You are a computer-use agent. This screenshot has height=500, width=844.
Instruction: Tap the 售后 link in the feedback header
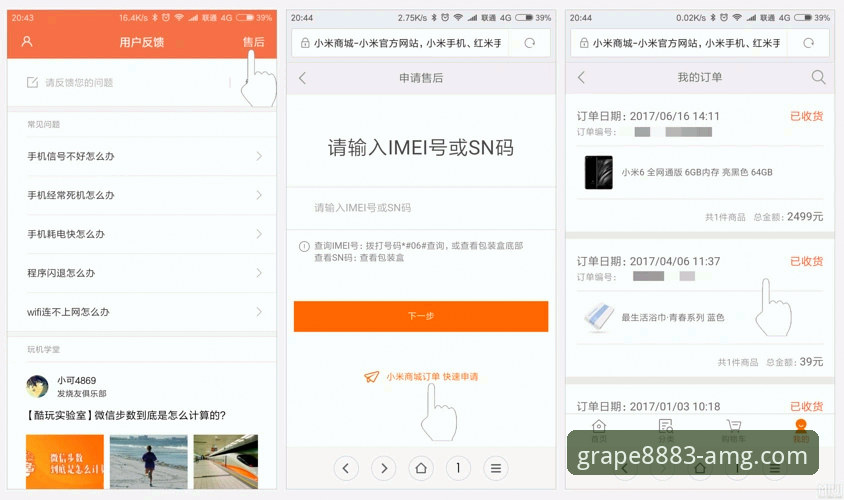pos(253,42)
